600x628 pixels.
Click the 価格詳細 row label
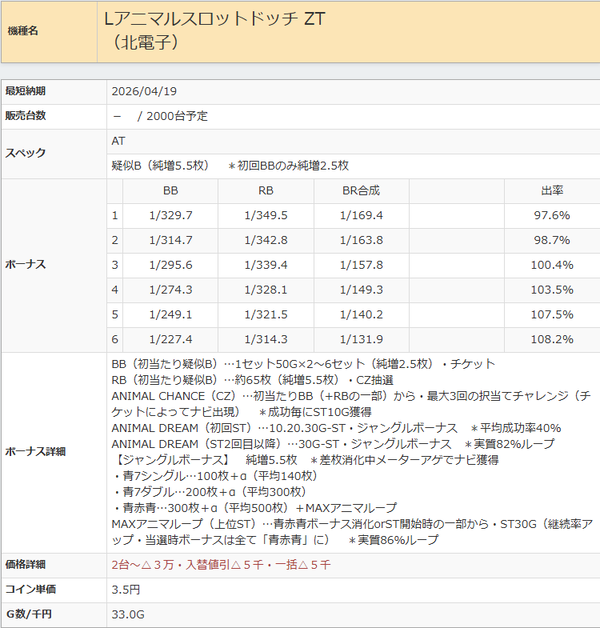pyautogui.click(x=25, y=565)
